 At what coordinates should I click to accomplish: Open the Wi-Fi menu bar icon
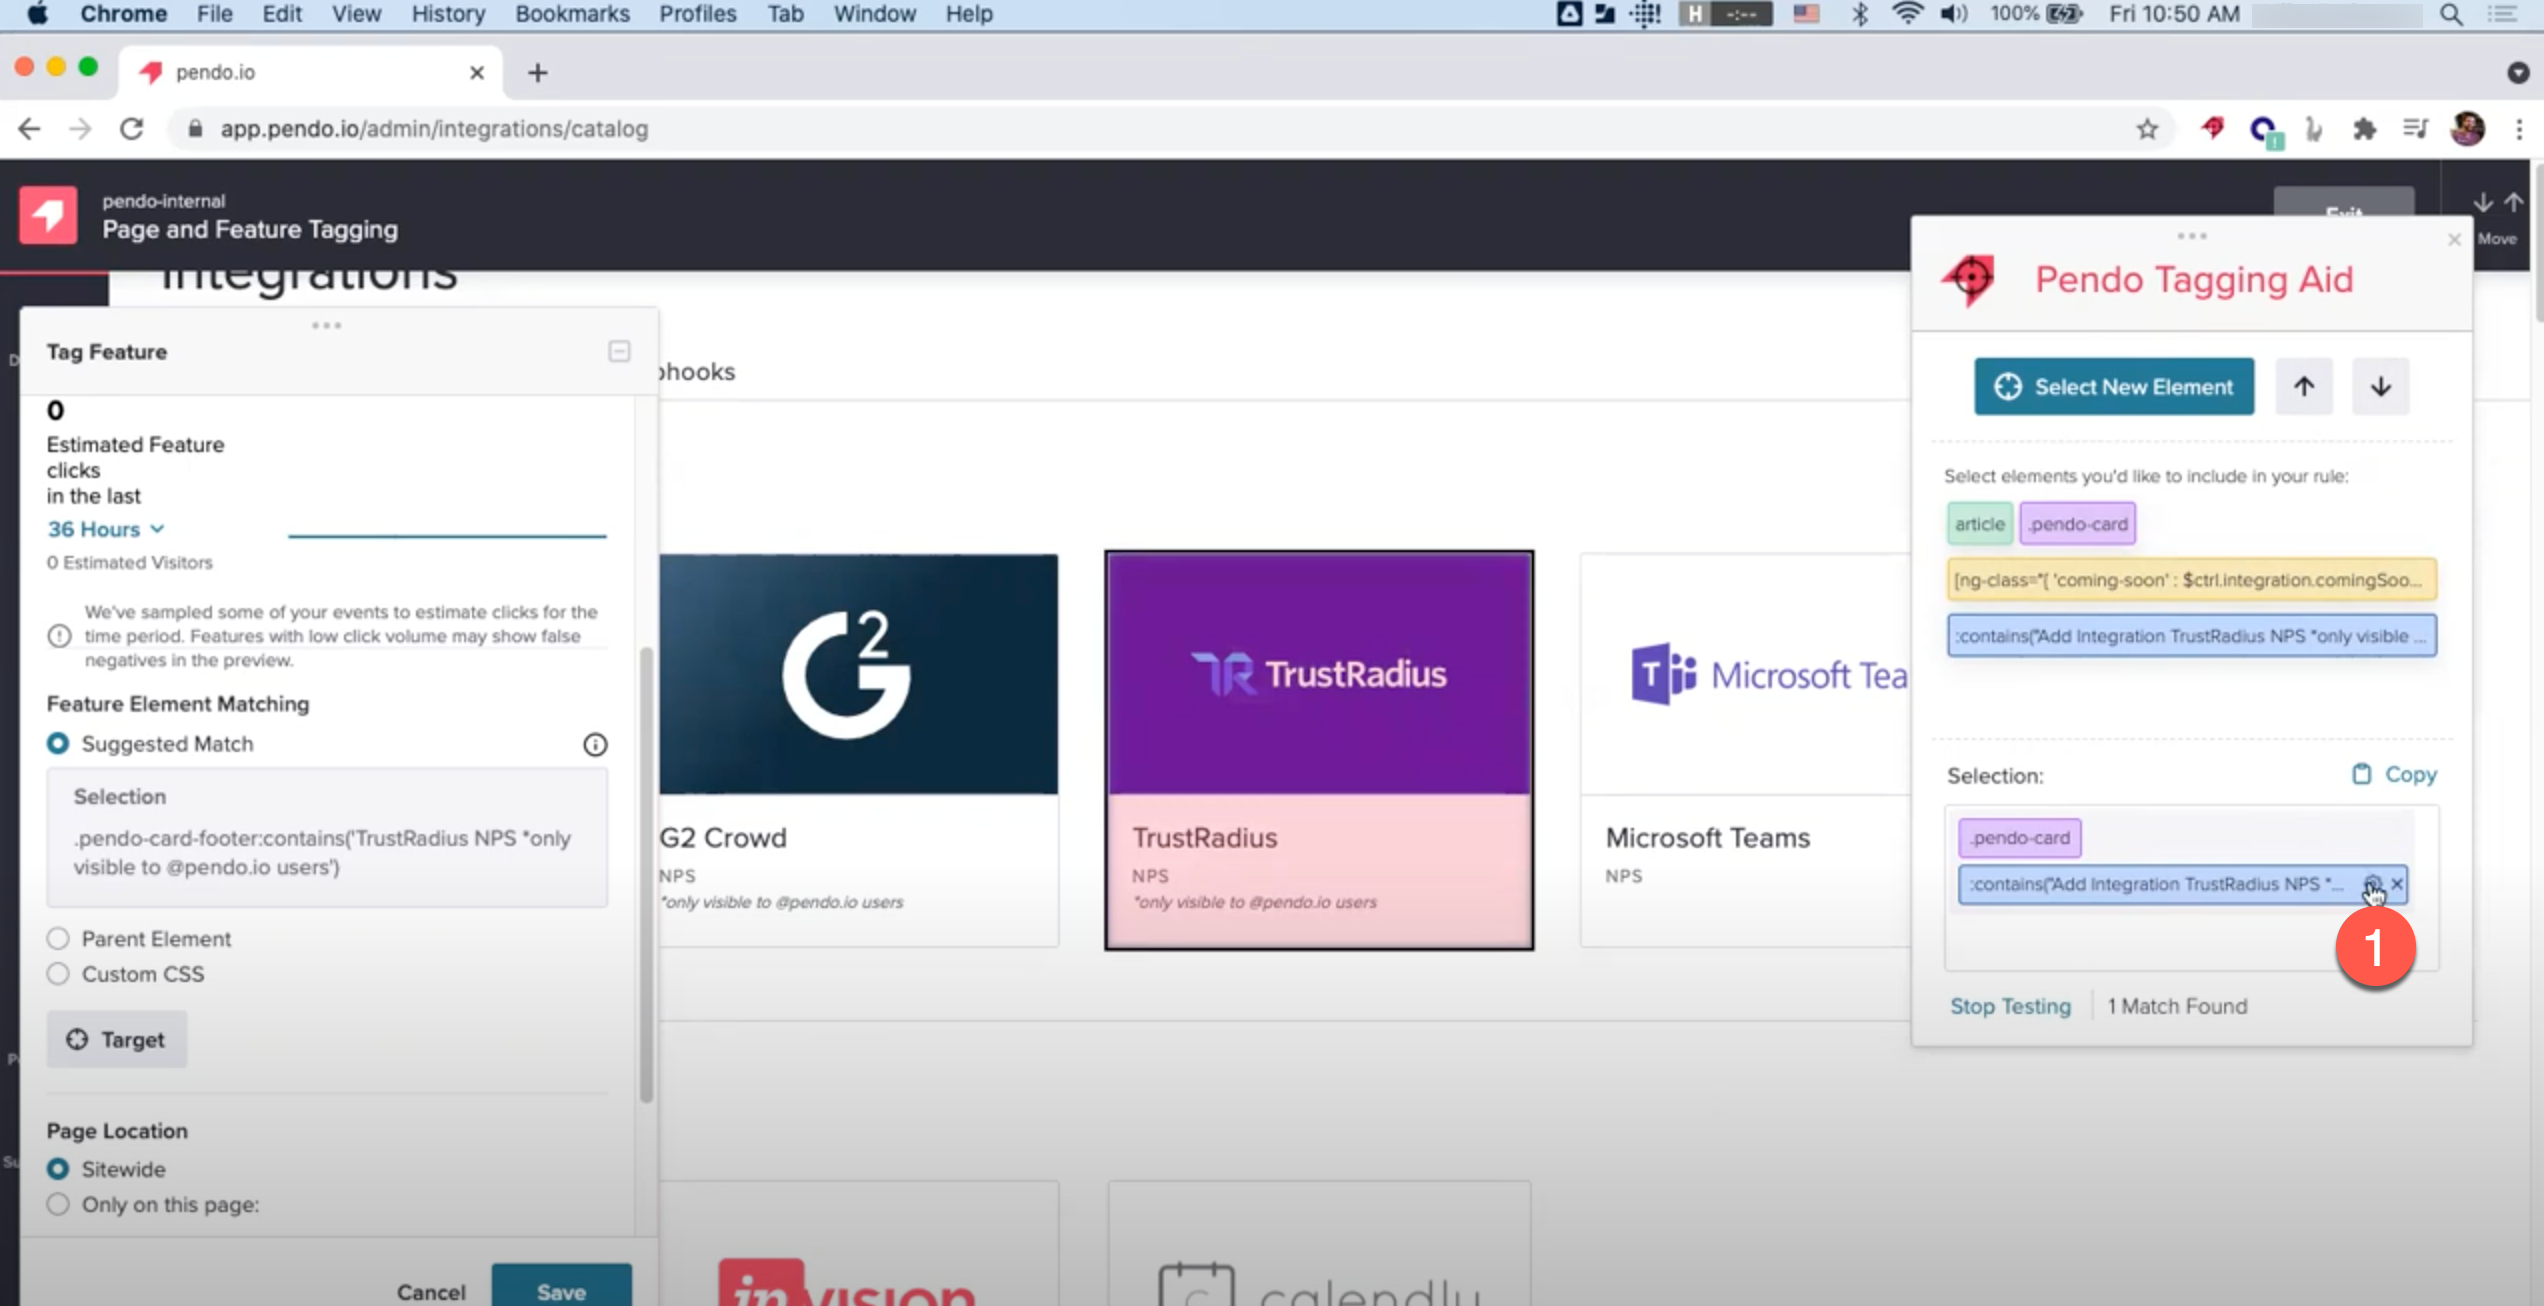tap(1907, 14)
